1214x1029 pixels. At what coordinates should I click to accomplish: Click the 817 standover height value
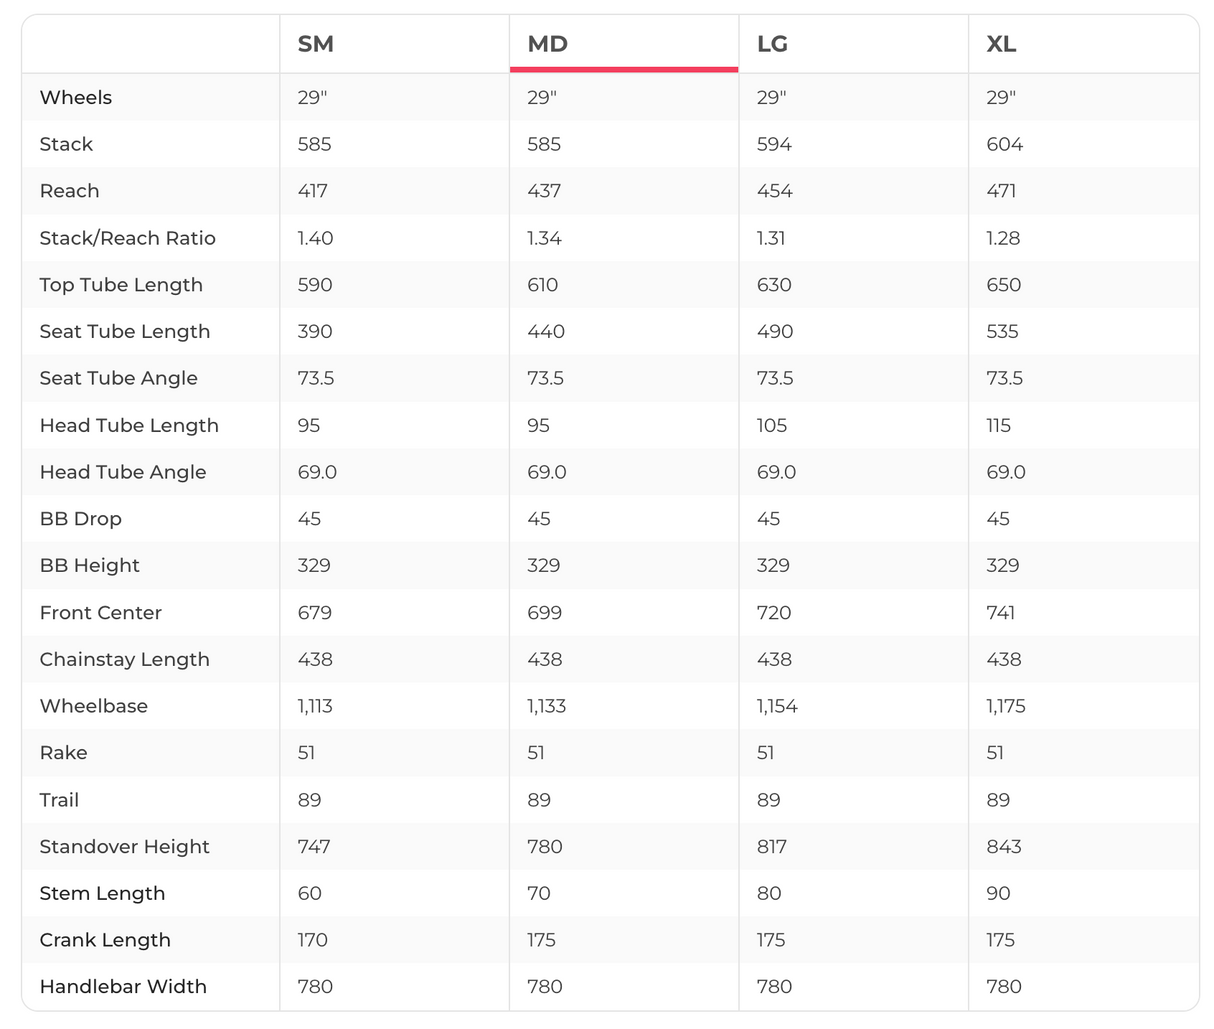tap(772, 847)
